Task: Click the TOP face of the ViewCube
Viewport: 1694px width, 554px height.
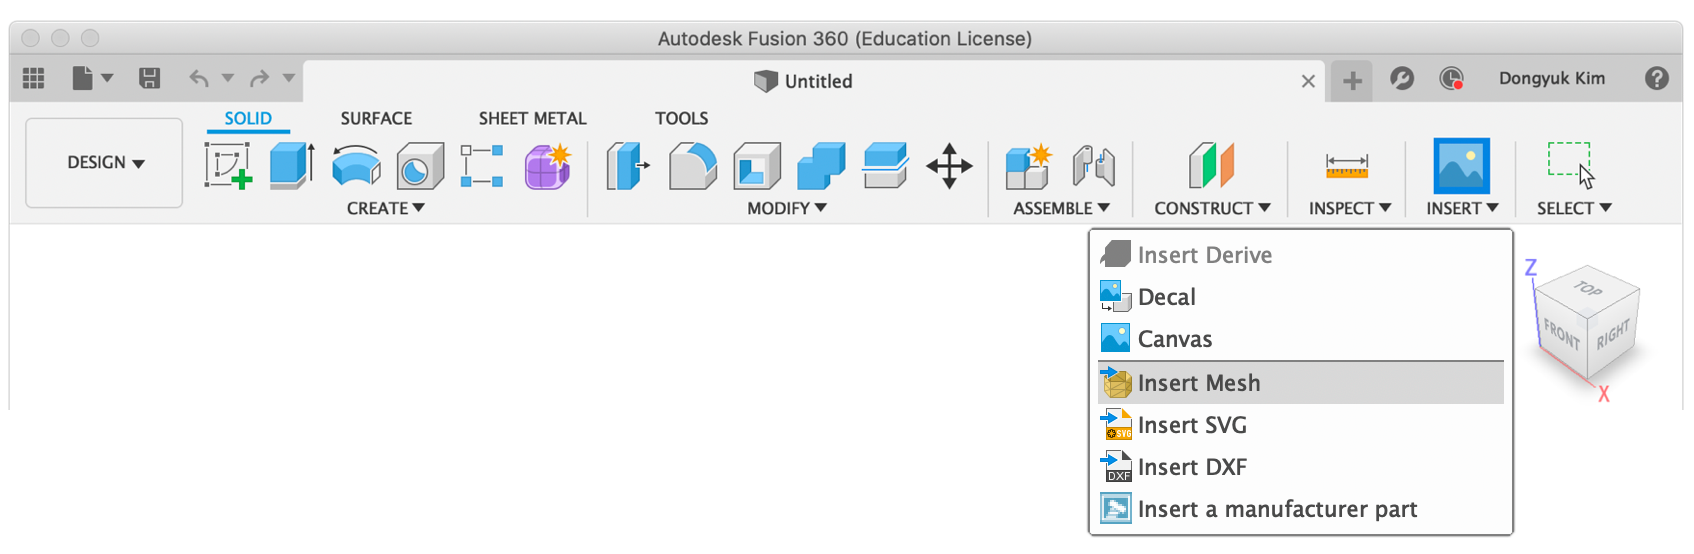Action: click(x=1588, y=289)
